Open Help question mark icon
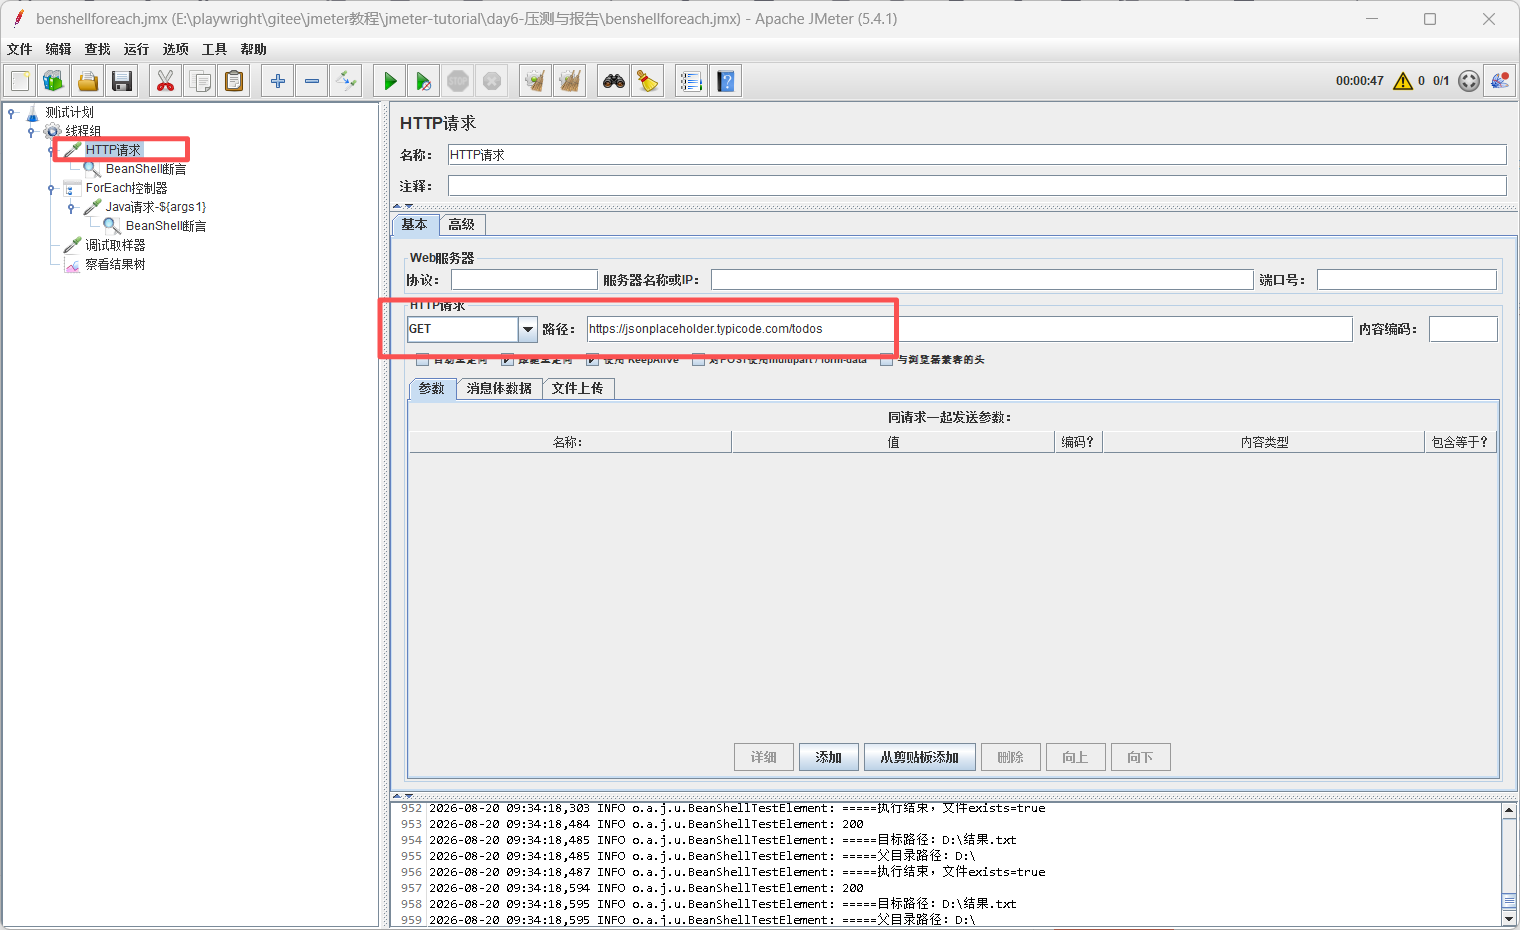 pyautogui.click(x=726, y=81)
